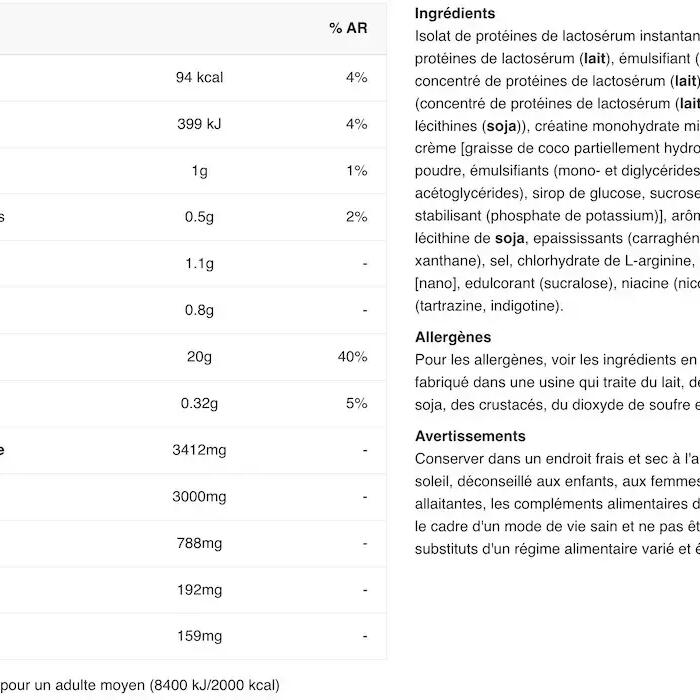This screenshot has height=700, width=700.
Task: Select the 159mg value in last row
Action: [x=199, y=636]
